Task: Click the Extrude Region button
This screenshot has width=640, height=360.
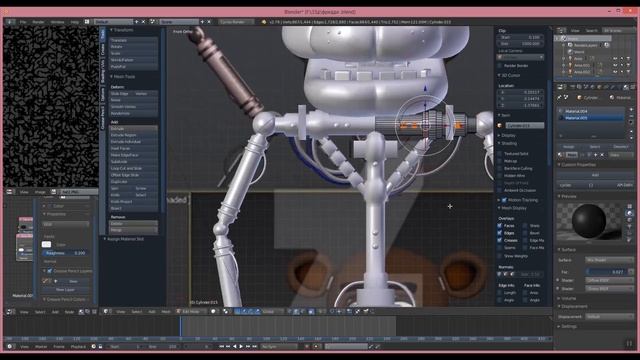Action: point(133,135)
